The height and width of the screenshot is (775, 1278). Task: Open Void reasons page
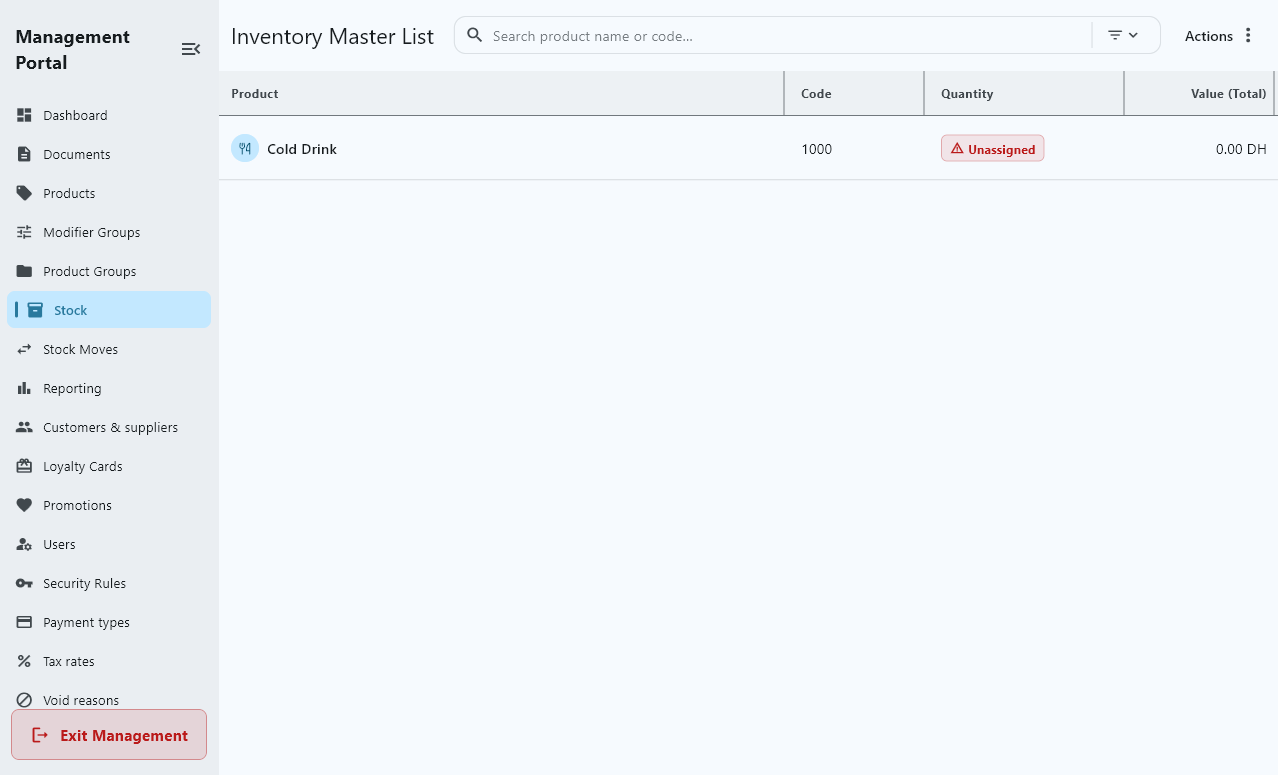click(x=109, y=700)
